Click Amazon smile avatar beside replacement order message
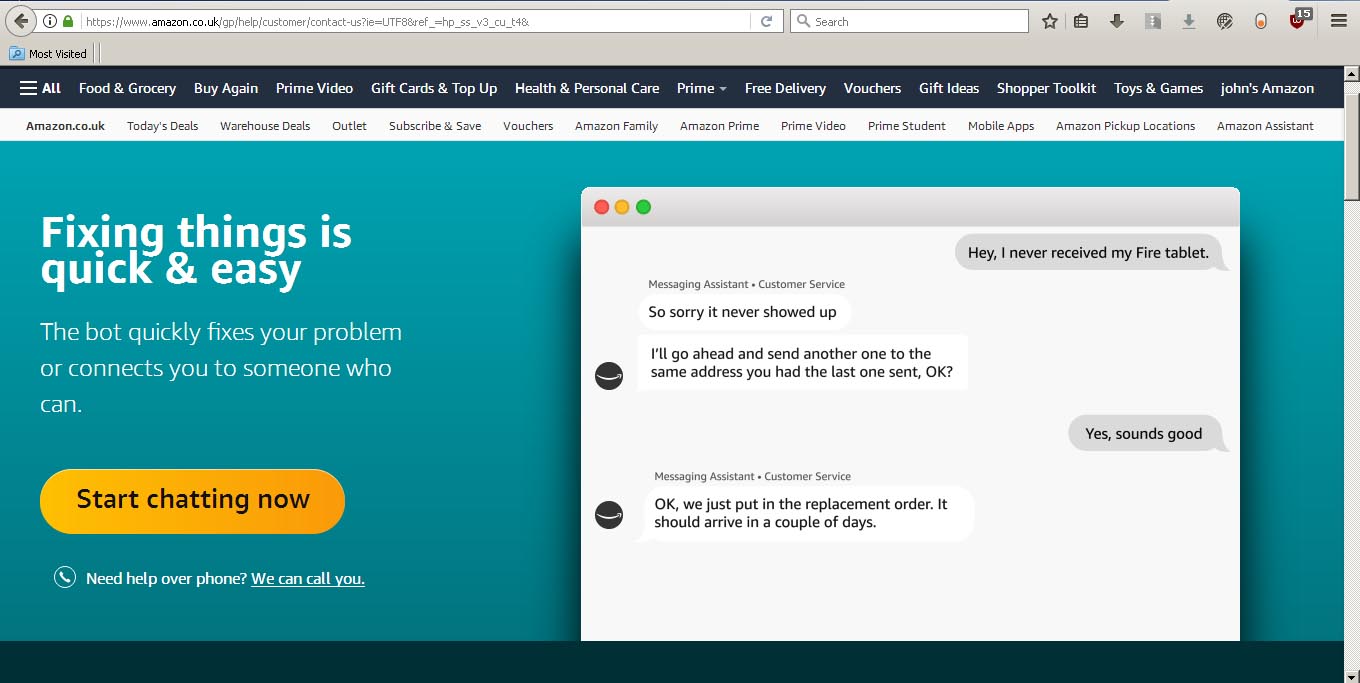1360x683 pixels. click(609, 515)
